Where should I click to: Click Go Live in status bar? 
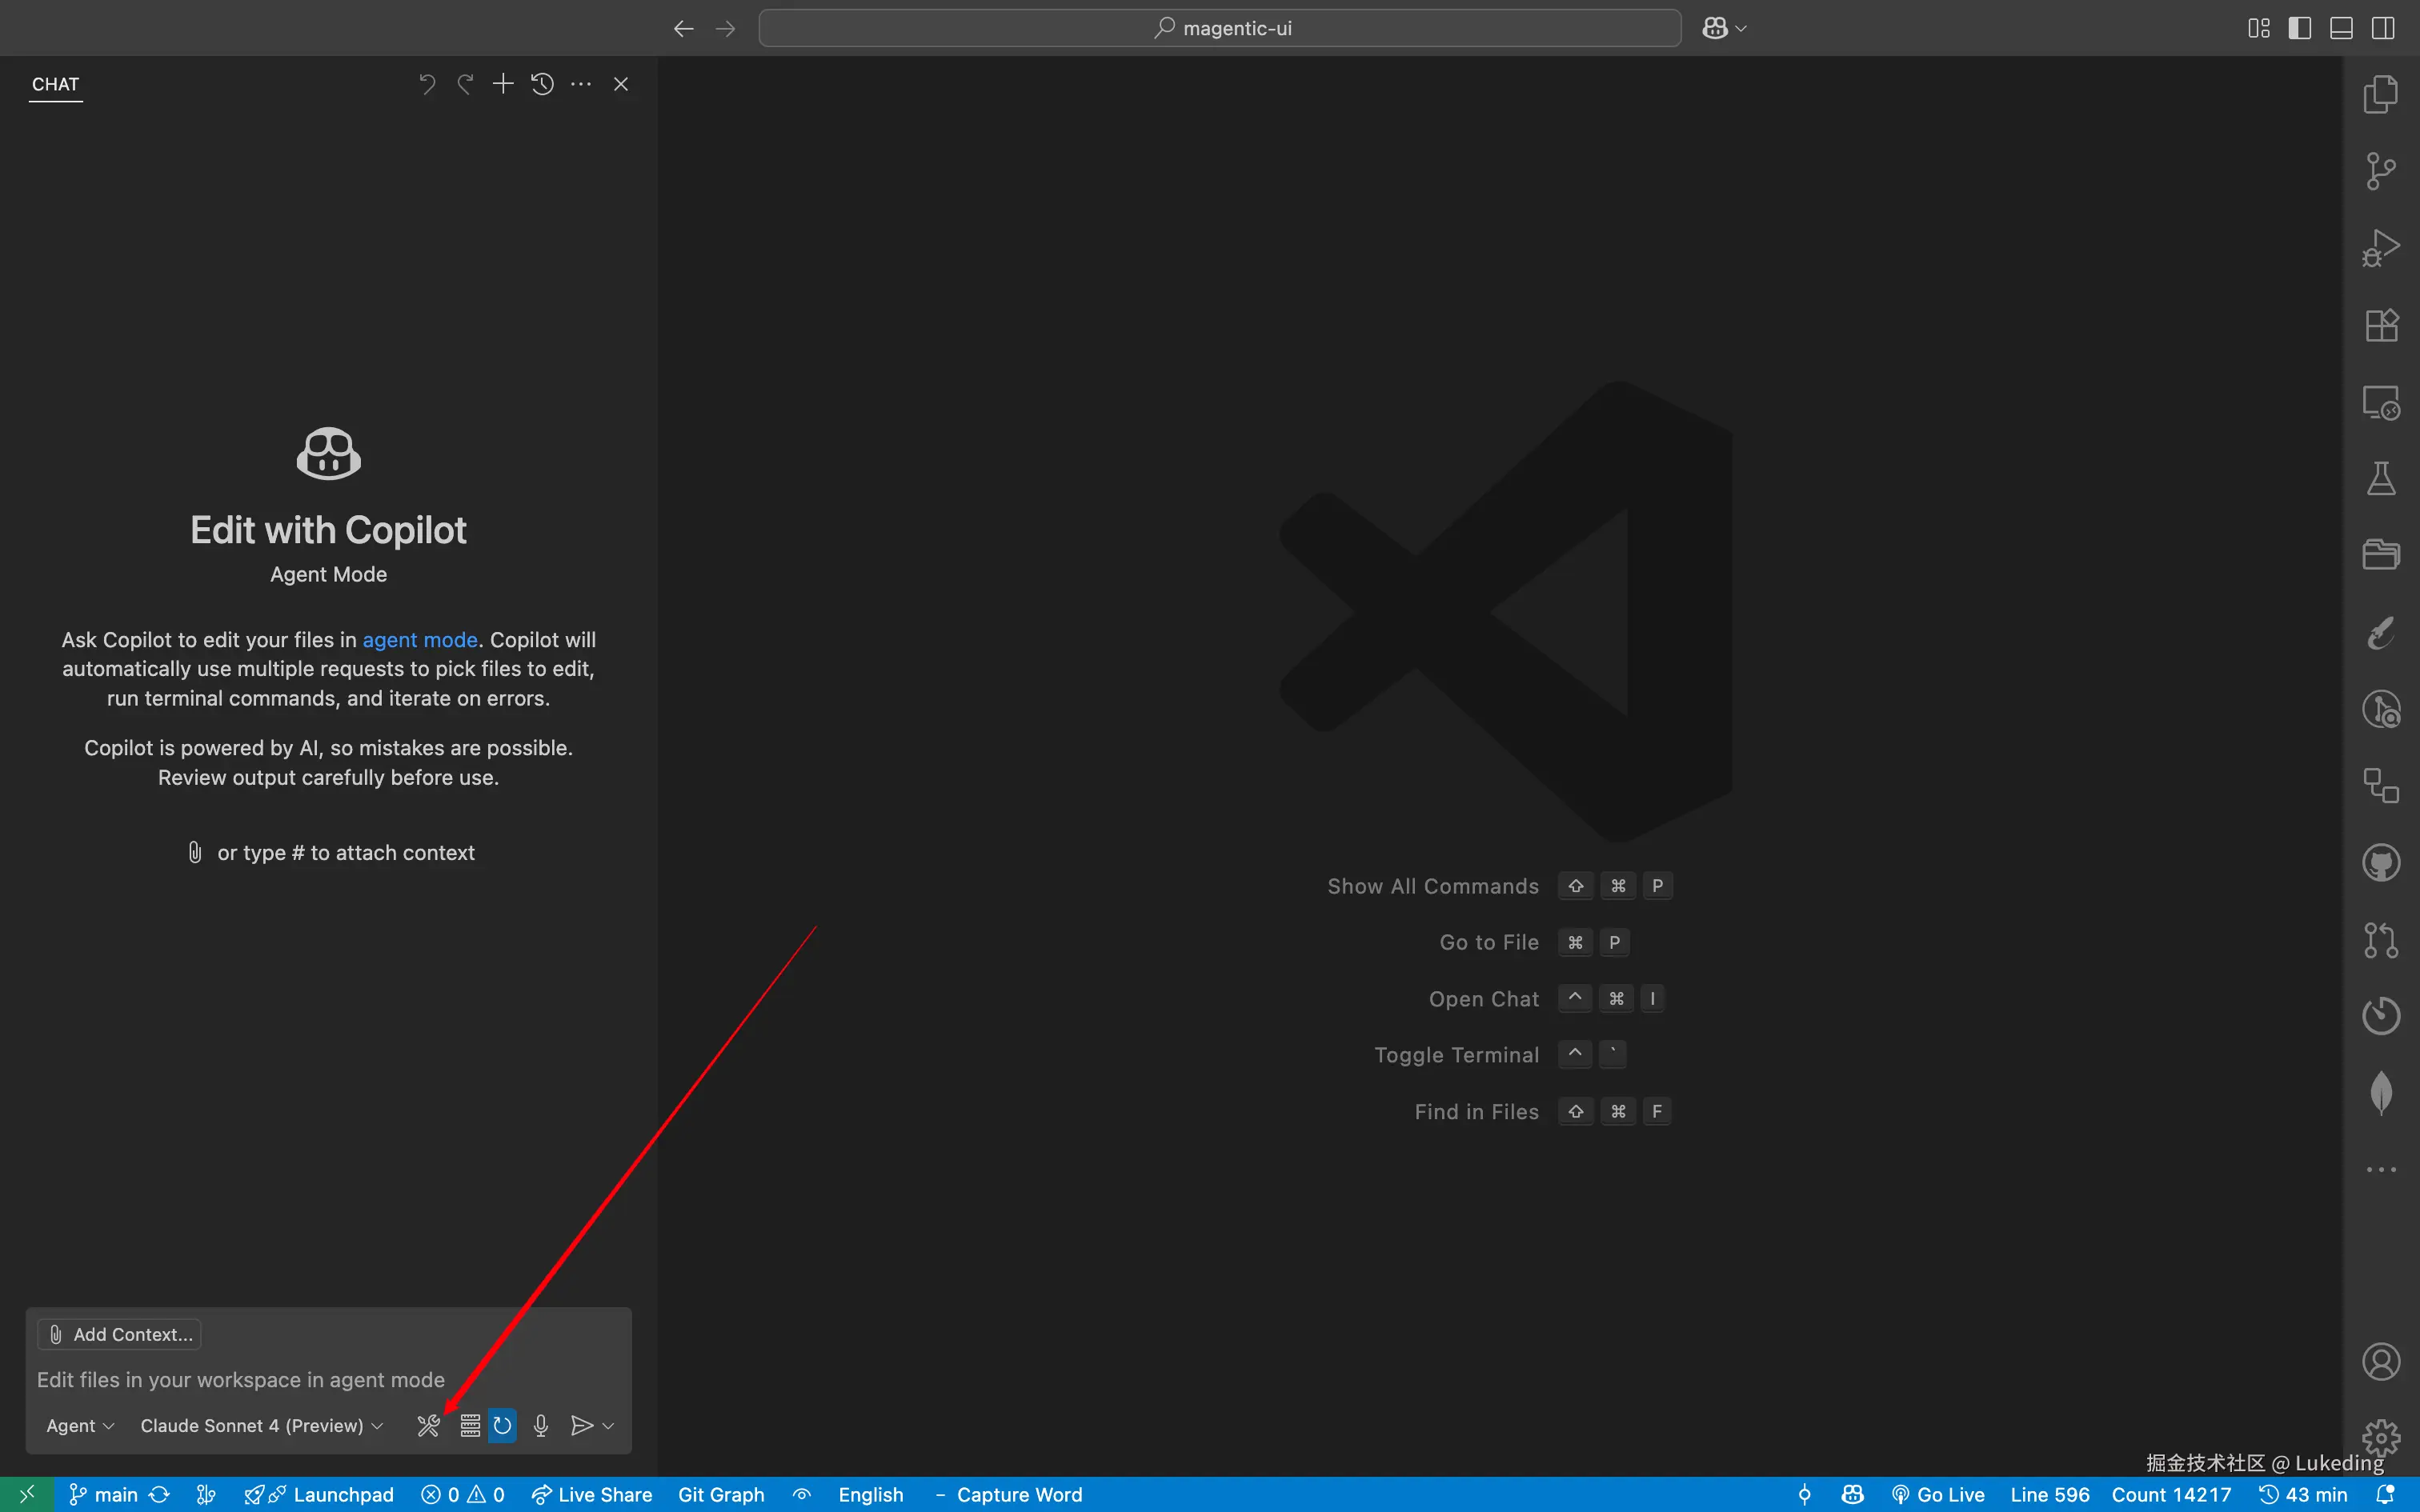1938,1495
